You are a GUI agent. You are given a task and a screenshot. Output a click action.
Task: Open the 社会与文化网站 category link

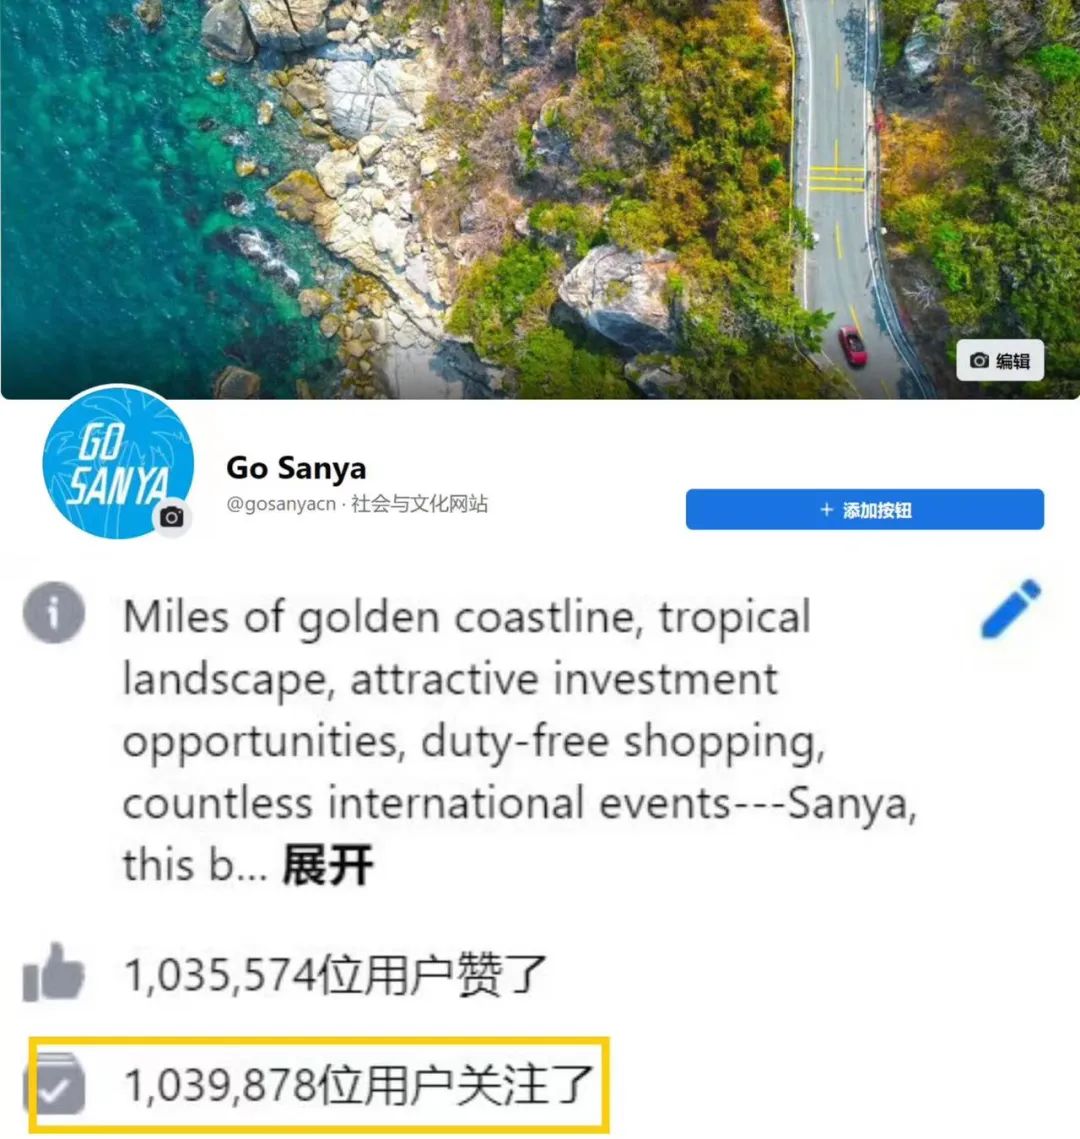point(419,503)
